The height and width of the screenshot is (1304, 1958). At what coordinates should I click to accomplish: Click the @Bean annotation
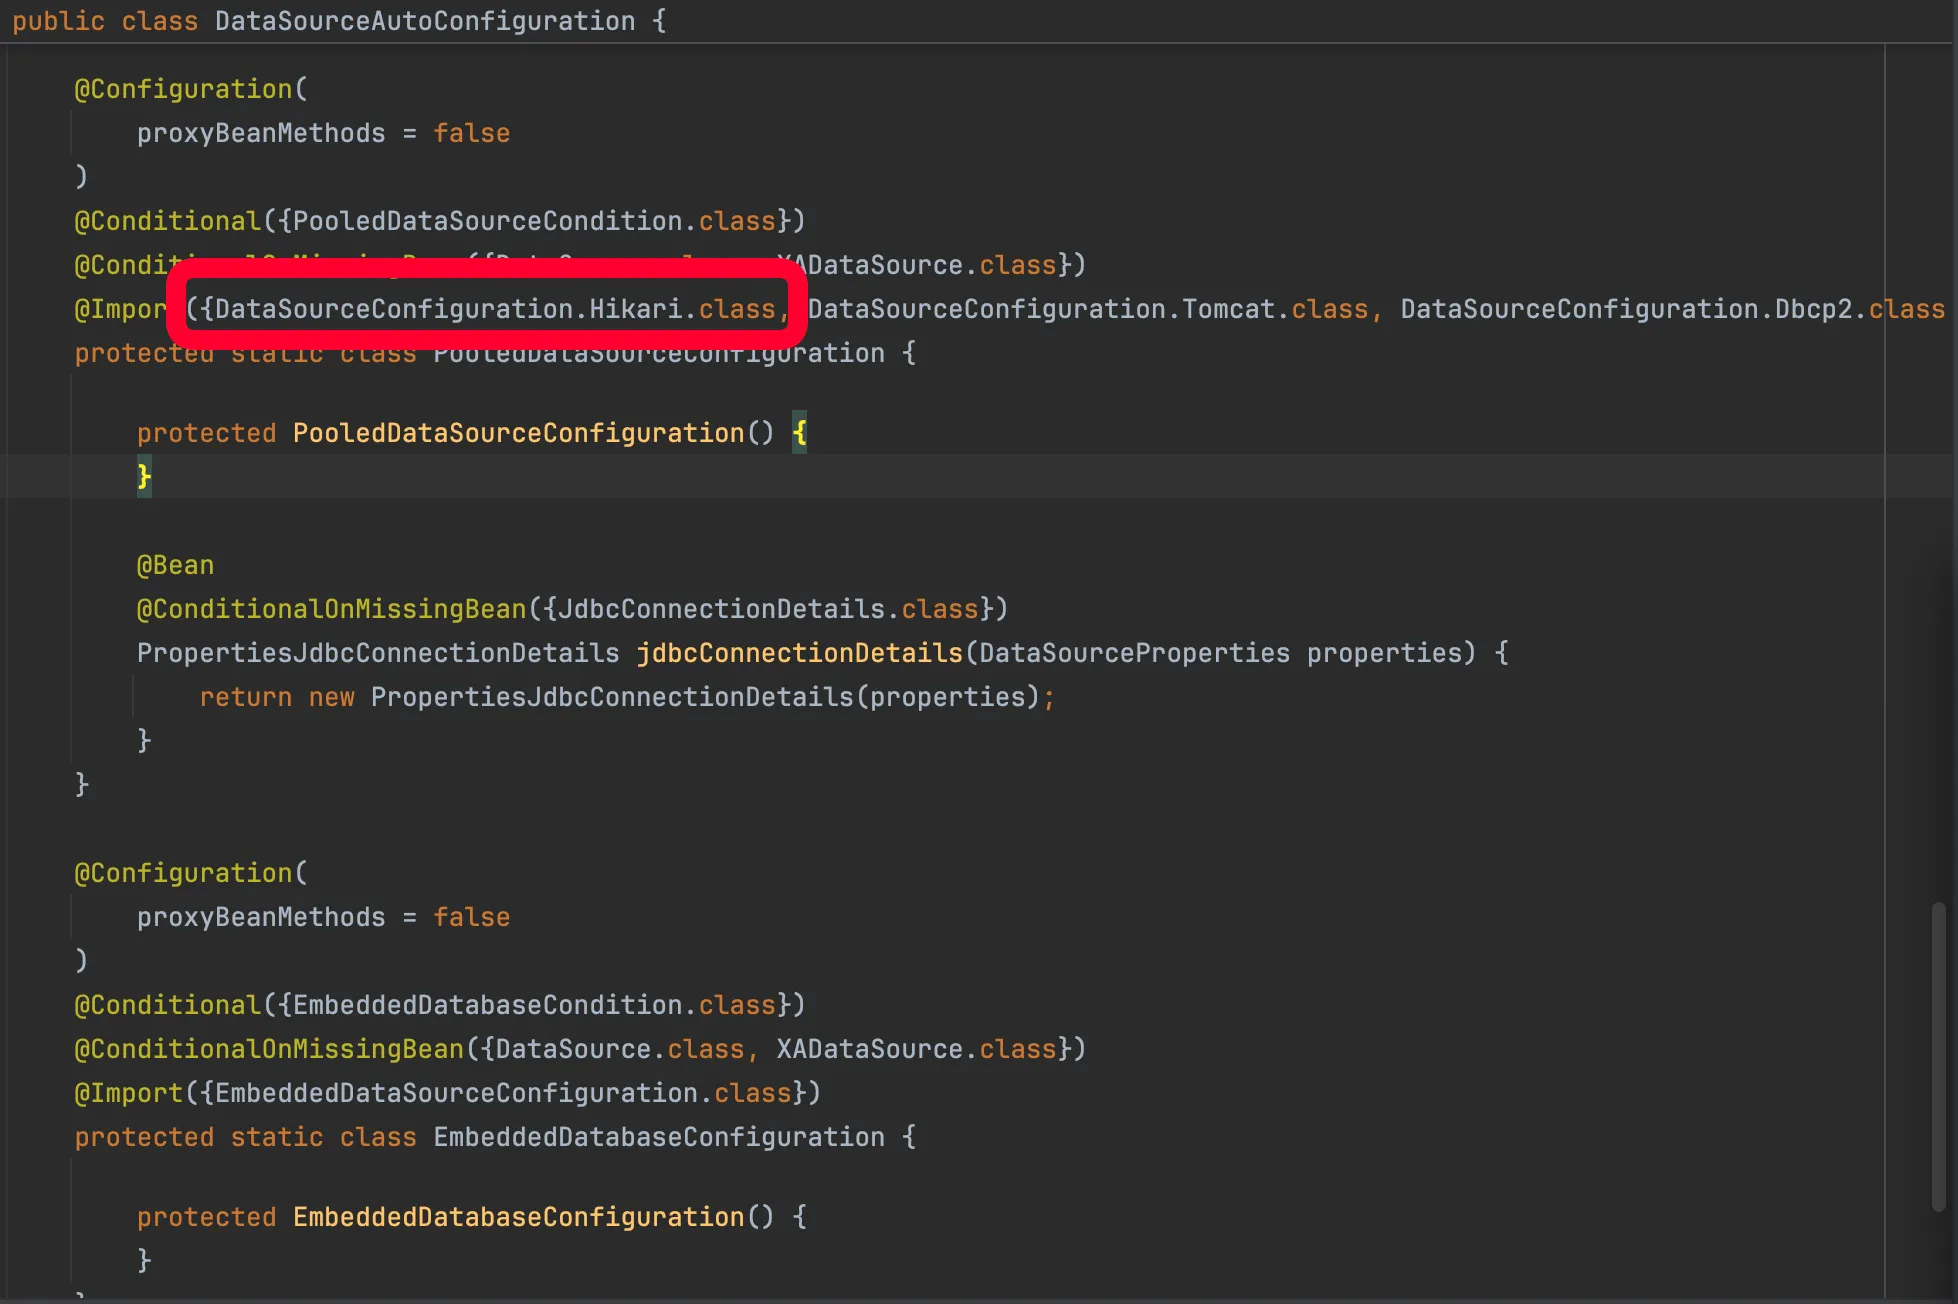click(x=175, y=565)
